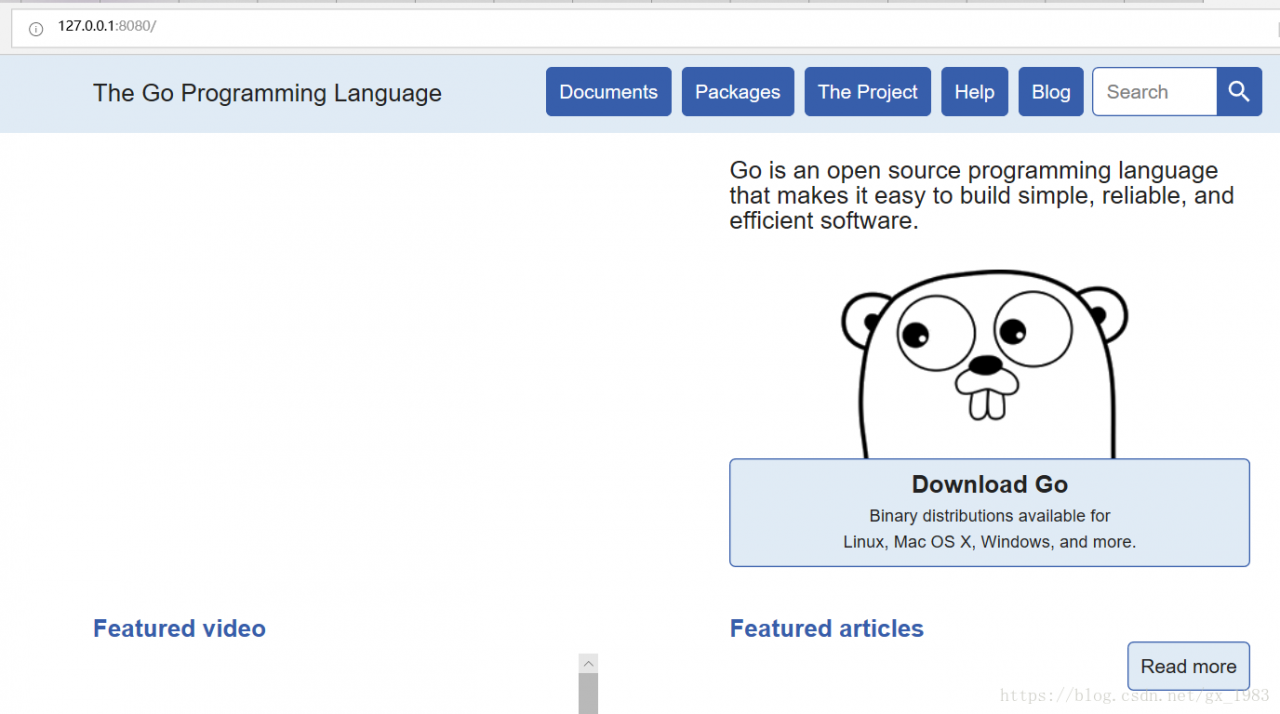Click the Go gopher mascot image
Viewport: 1280px width, 714px height.
click(985, 364)
